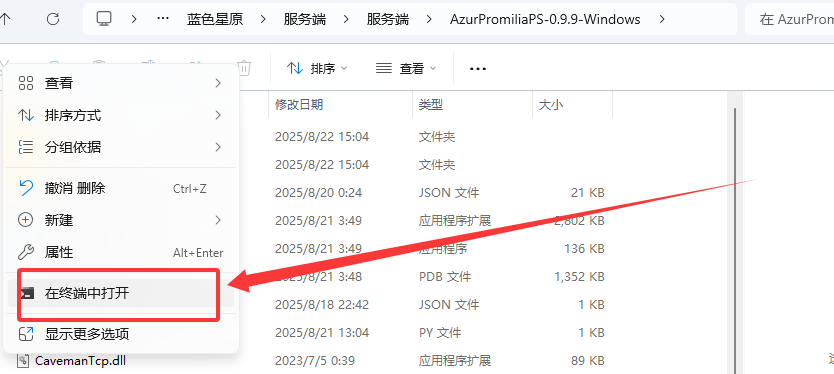Click the date 2025/8/18 22:42

pyautogui.click(x=322, y=305)
